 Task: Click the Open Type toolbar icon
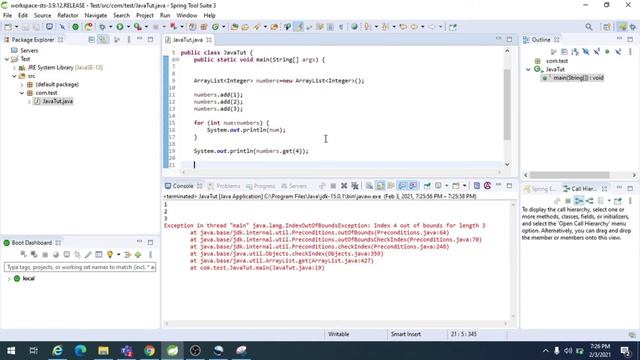point(234,27)
